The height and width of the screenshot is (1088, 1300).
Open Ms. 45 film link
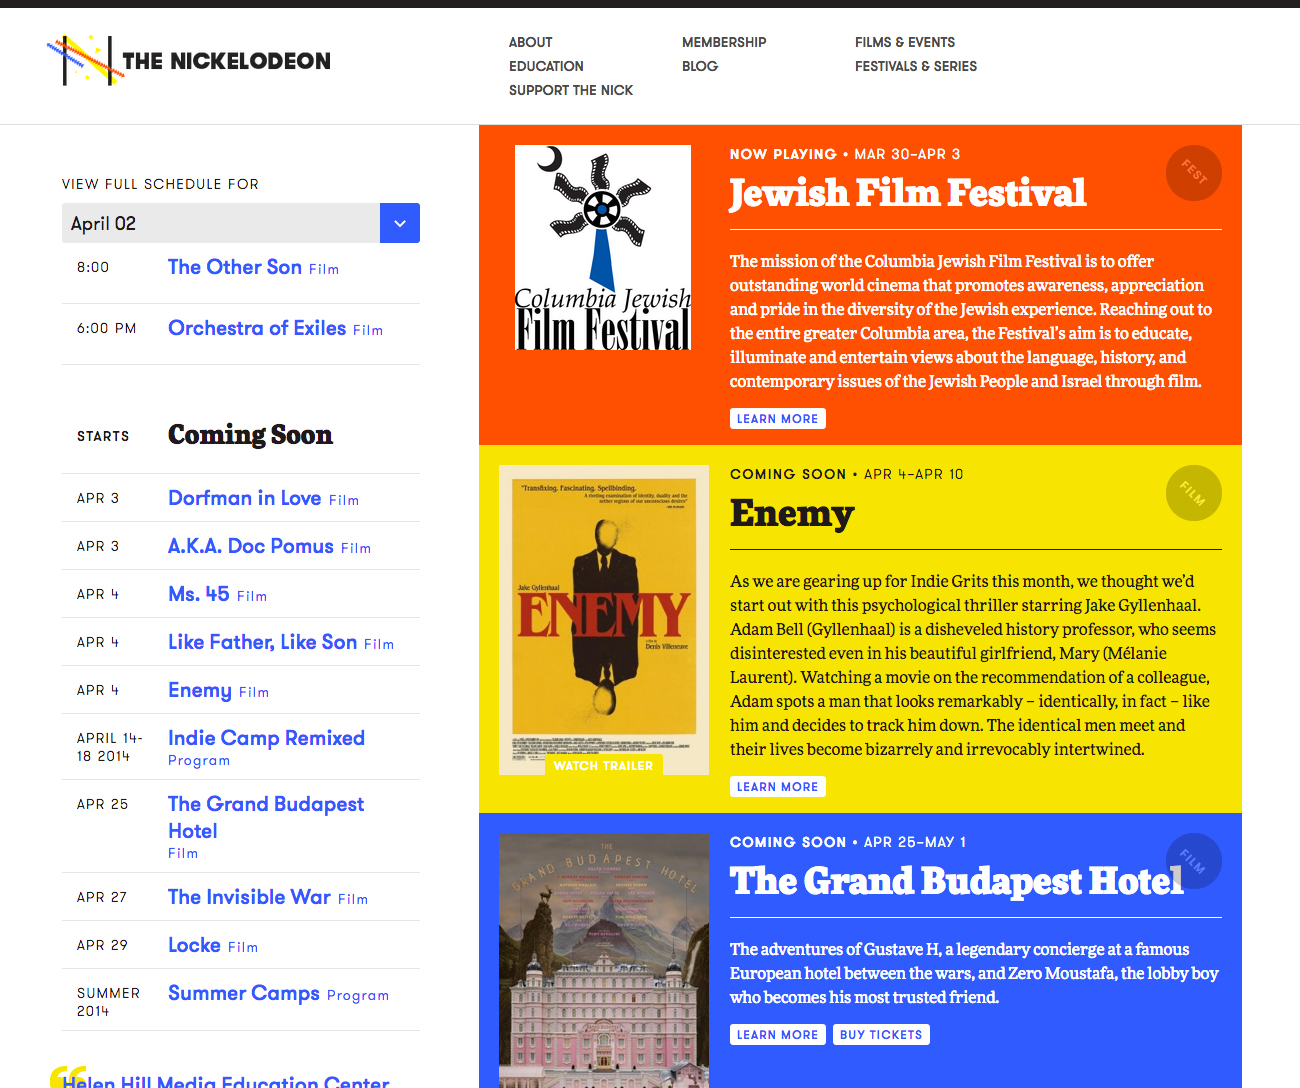199,594
